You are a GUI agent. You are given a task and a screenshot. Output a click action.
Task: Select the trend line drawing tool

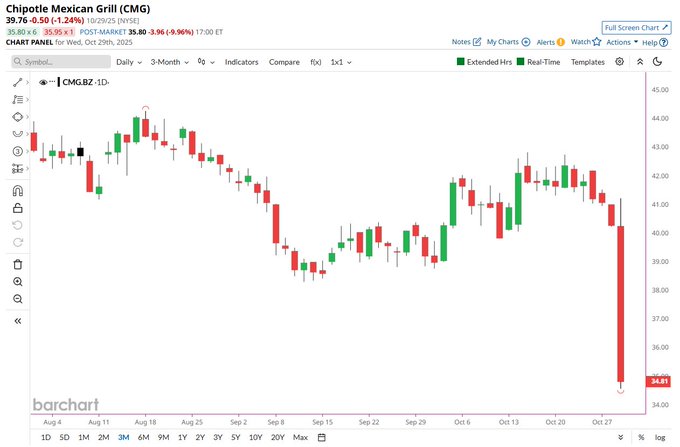click(17, 82)
